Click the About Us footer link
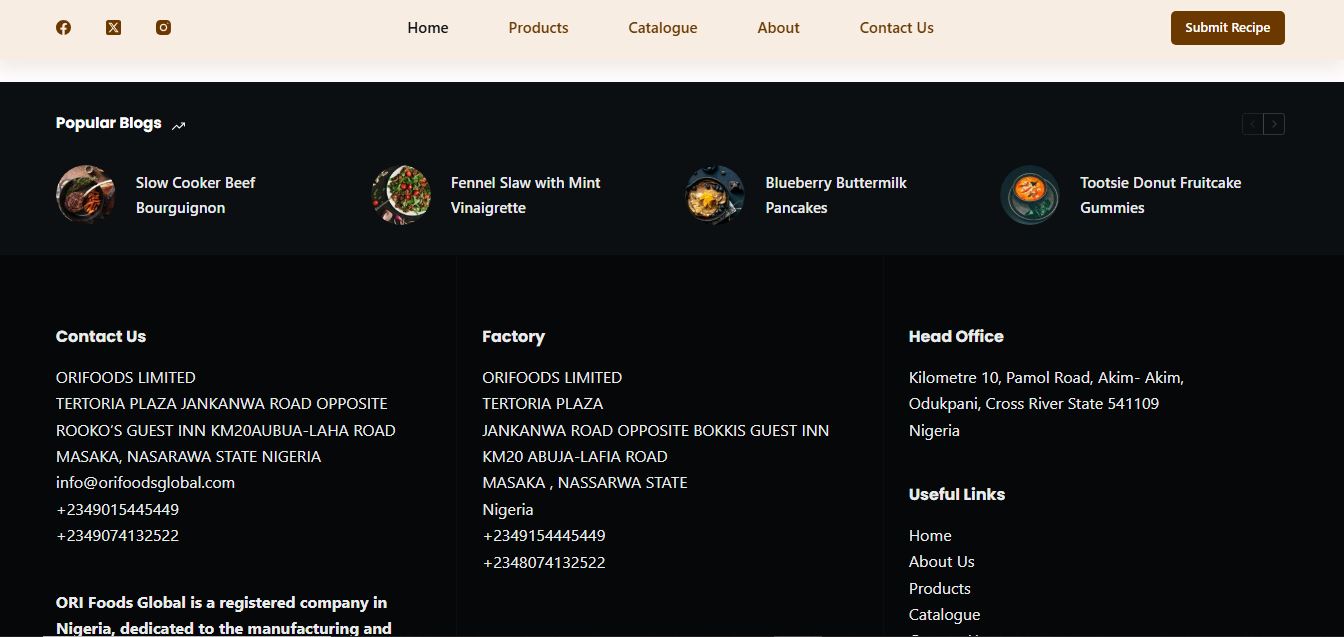 coord(941,562)
